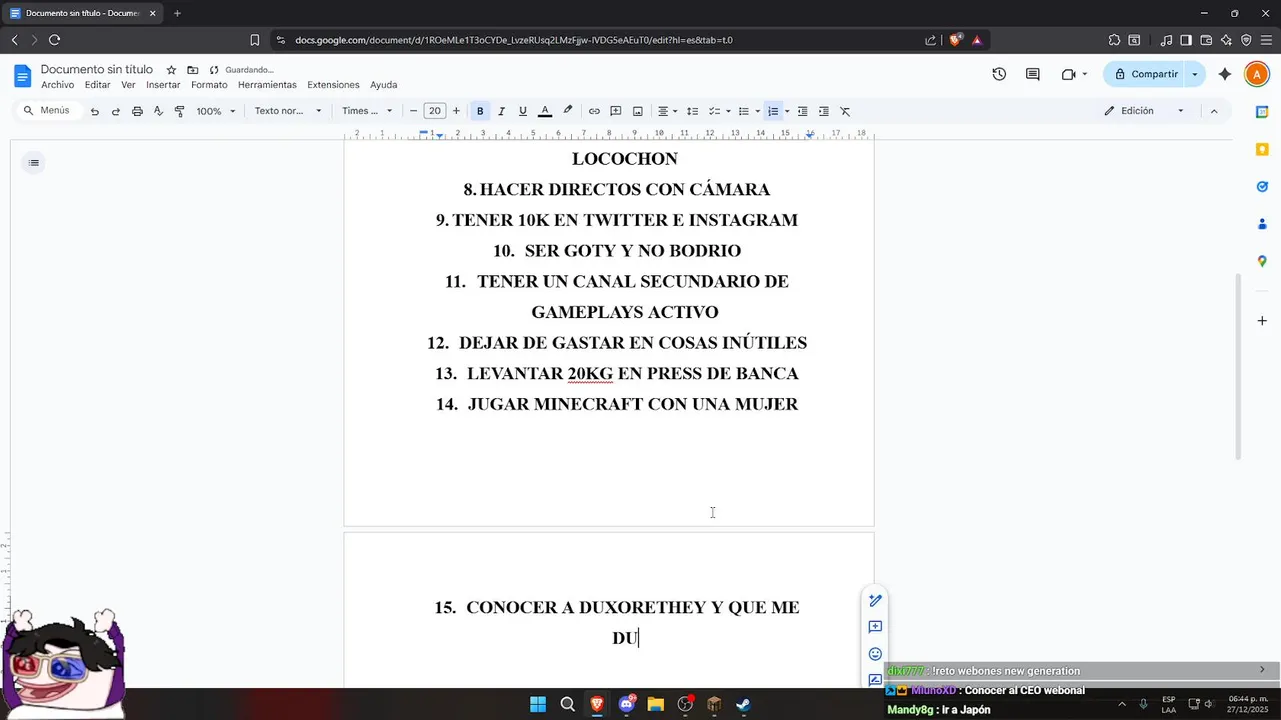Screen dimensions: 1281x720
Task: Increase font size with plus button
Action: [x=456, y=111]
